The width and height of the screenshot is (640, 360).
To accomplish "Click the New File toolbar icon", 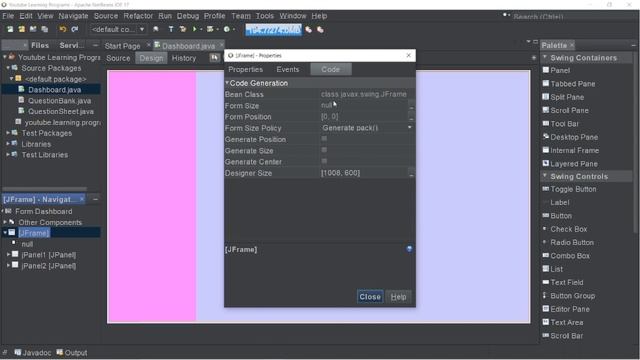I will [x=10, y=29].
